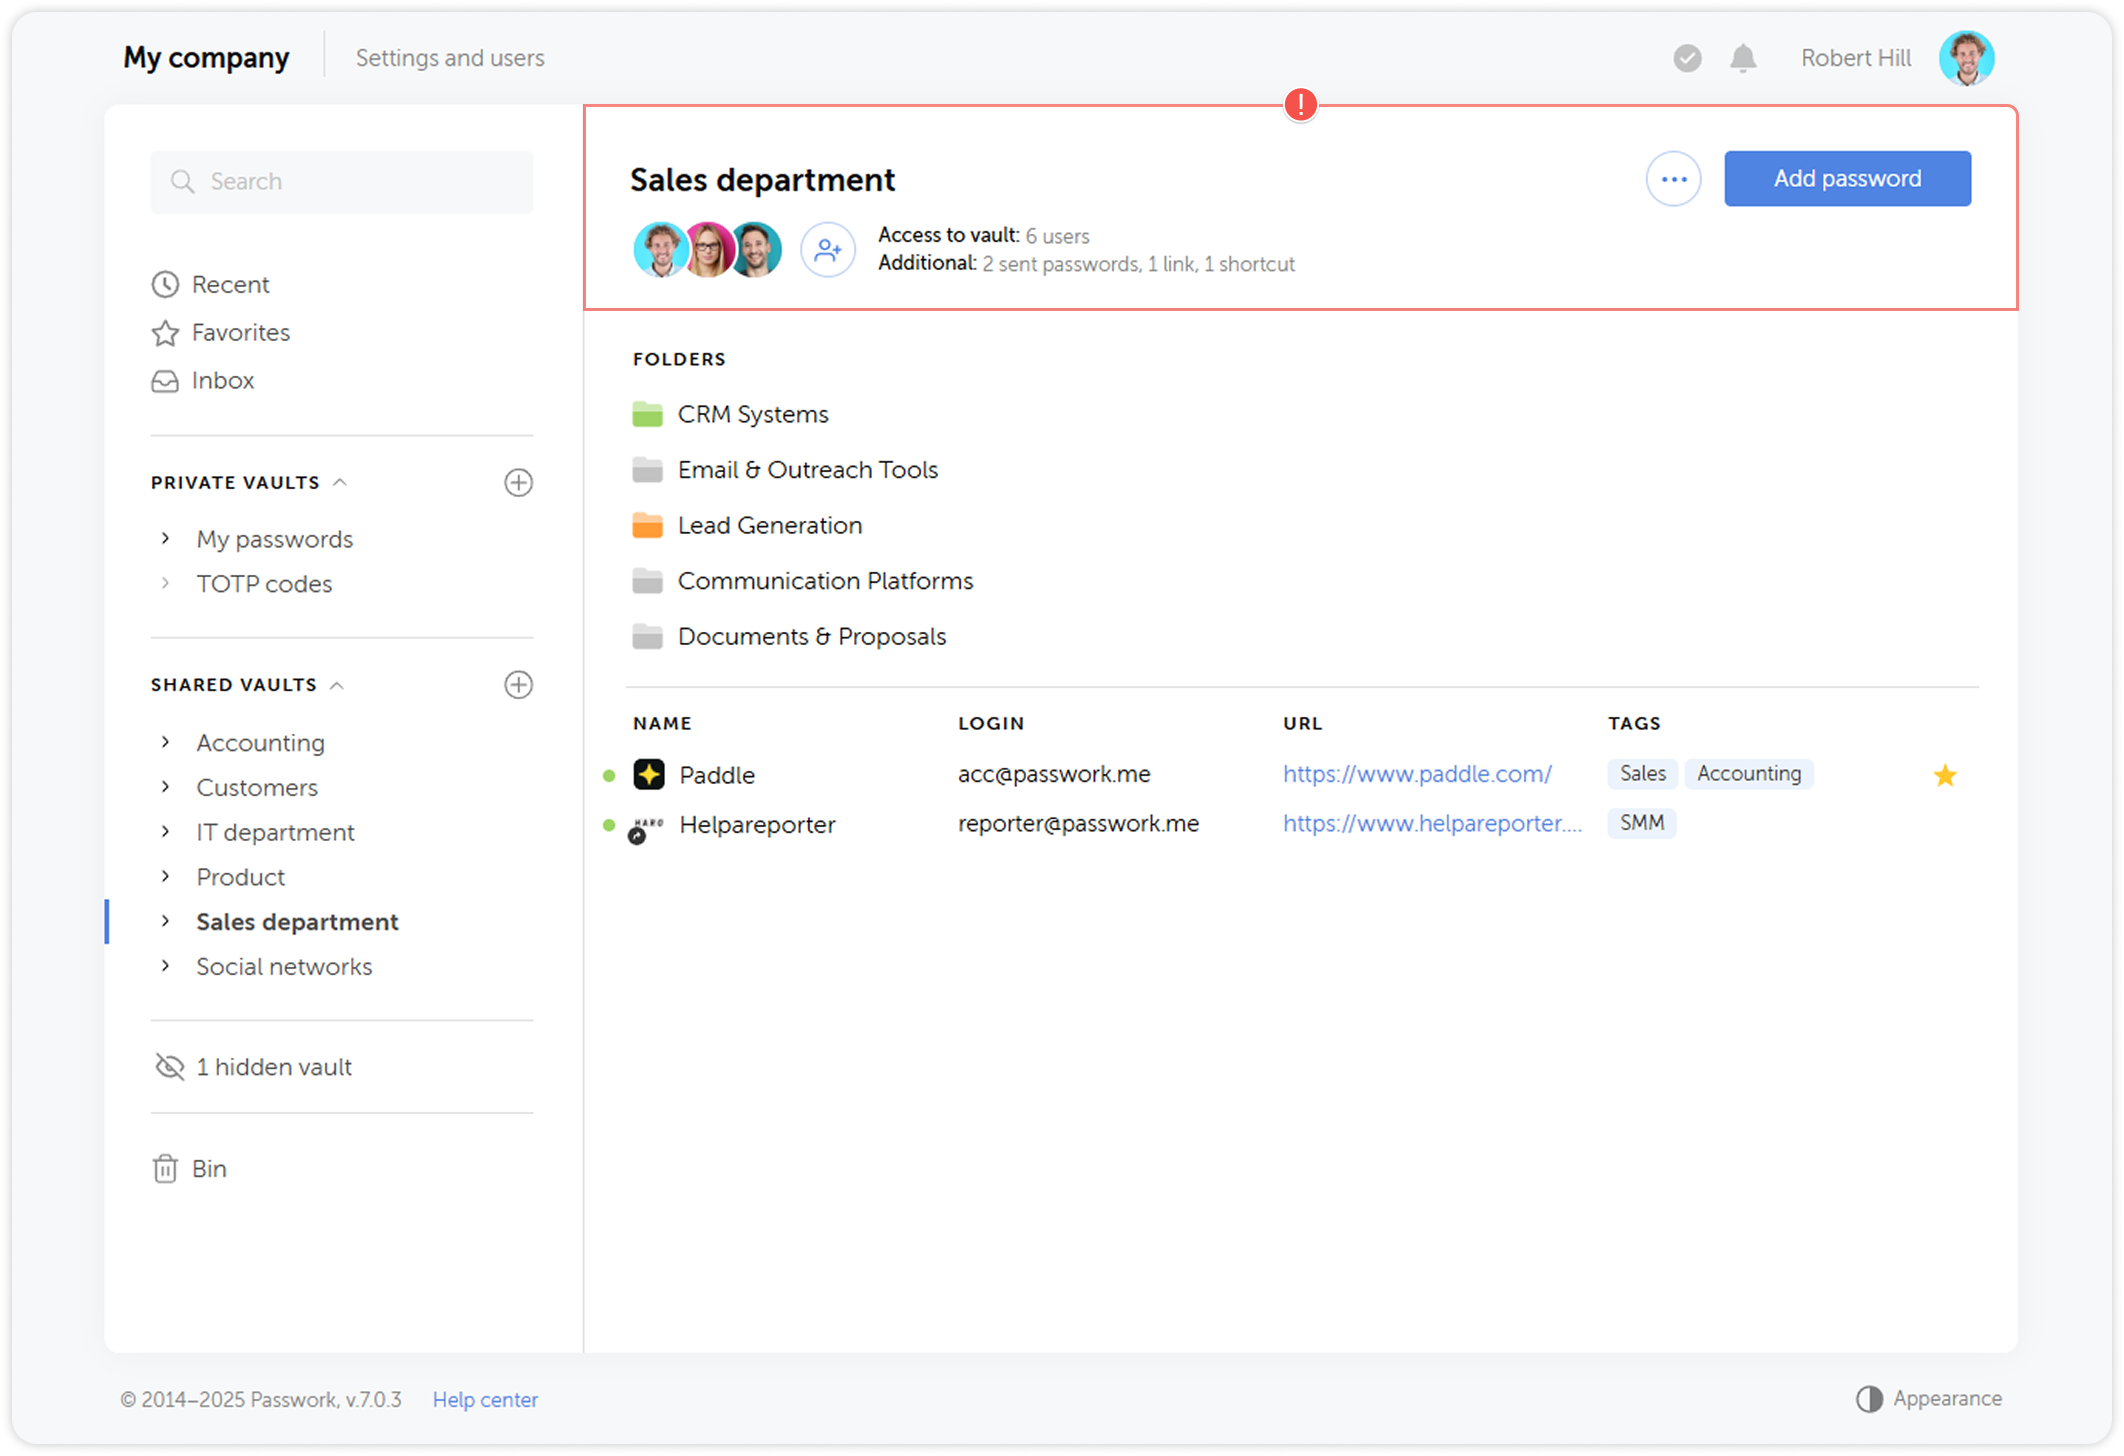
Task: Add a new shared vault with plus icon
Action: (518, 685)
